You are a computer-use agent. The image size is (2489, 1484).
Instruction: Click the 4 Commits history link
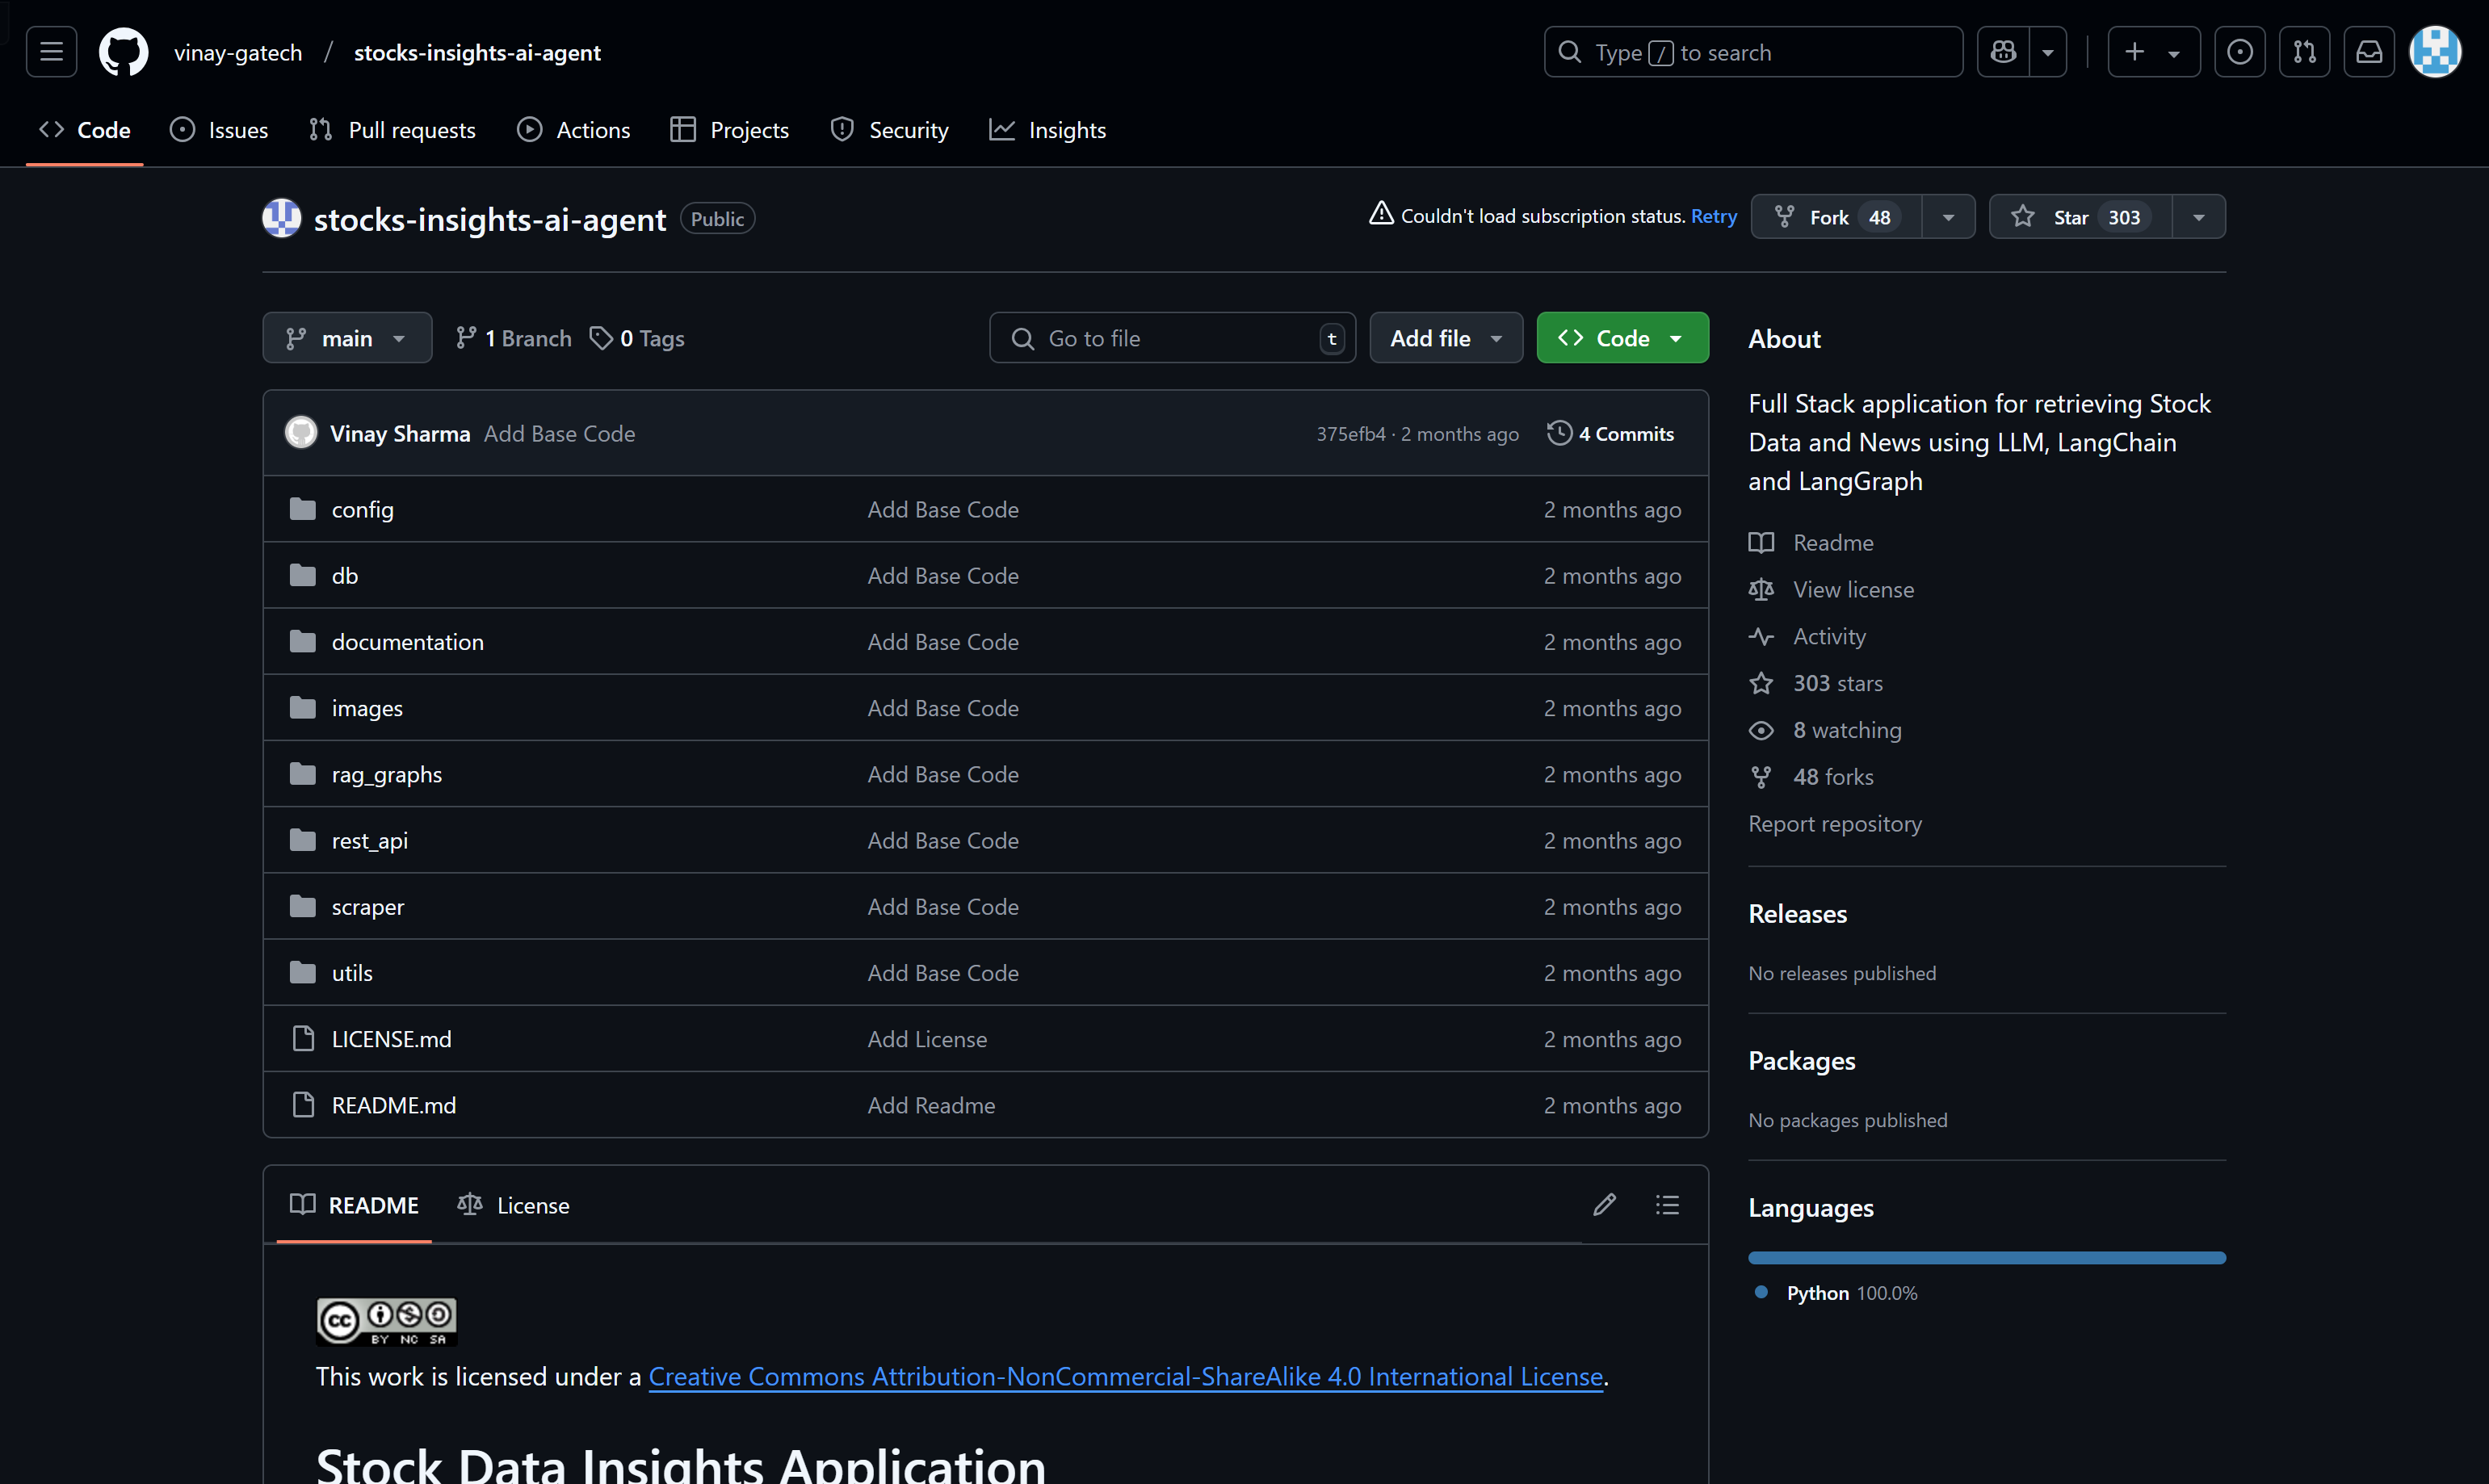pyautogui.click(x=1611, y=431)
